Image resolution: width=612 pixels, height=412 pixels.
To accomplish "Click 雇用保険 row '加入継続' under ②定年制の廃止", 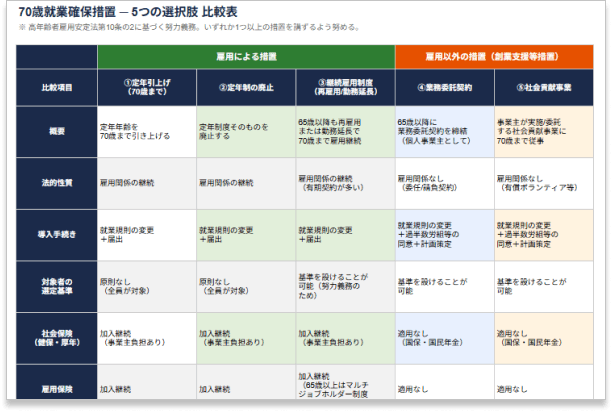I will coord(246,382).
